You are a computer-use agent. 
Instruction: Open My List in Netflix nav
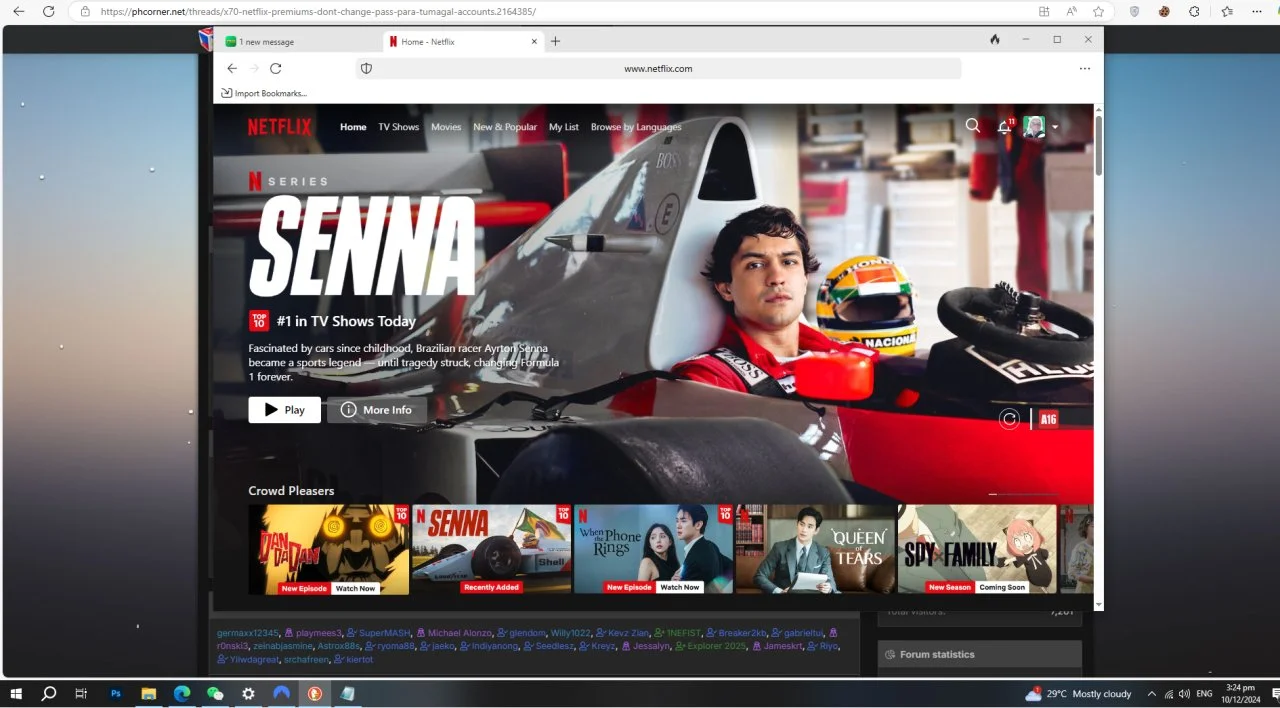pyautogui.click(x=564, y=127)
